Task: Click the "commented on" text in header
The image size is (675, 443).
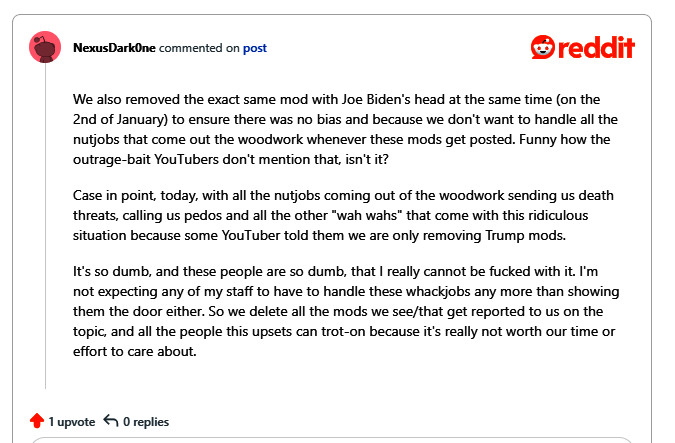Action: pyautogui.click(x=199, y=48)
